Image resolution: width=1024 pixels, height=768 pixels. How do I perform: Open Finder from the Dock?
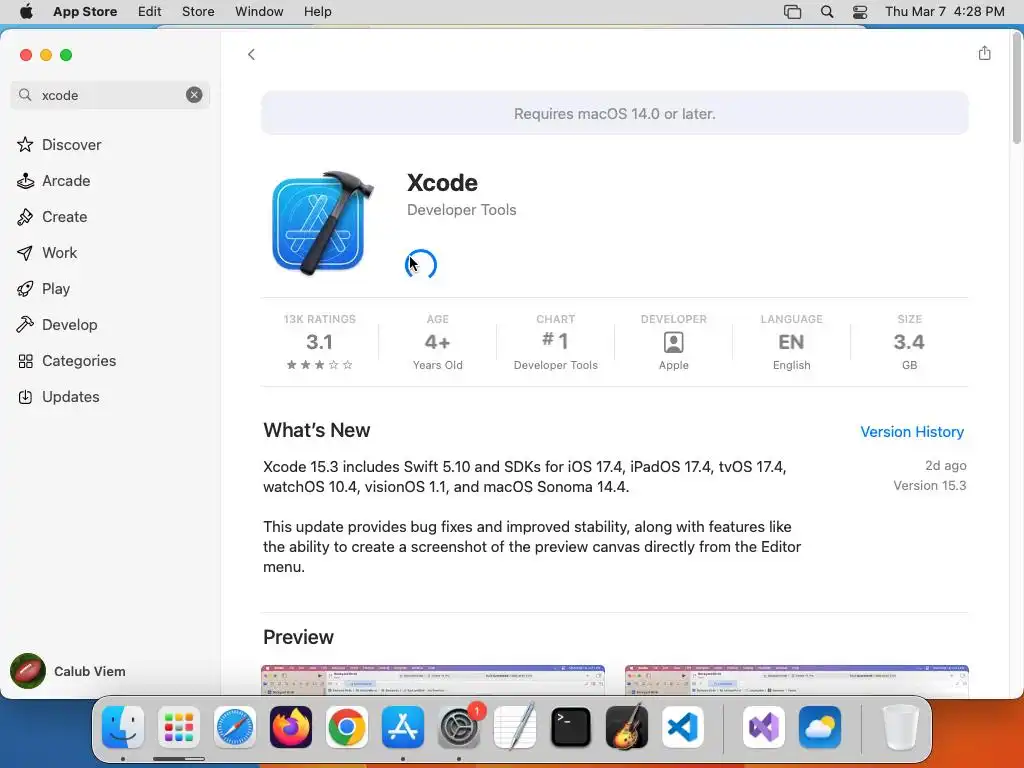pos(123,726)
